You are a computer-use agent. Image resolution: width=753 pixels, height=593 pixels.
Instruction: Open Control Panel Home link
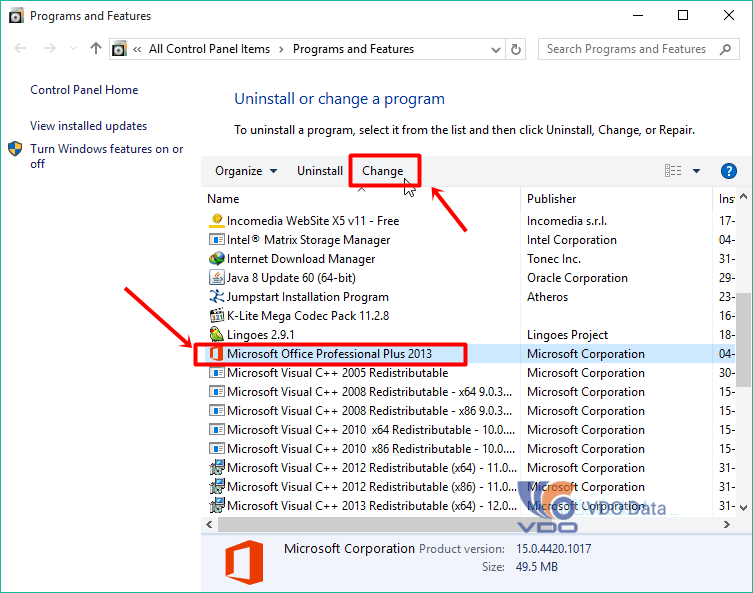84,90
